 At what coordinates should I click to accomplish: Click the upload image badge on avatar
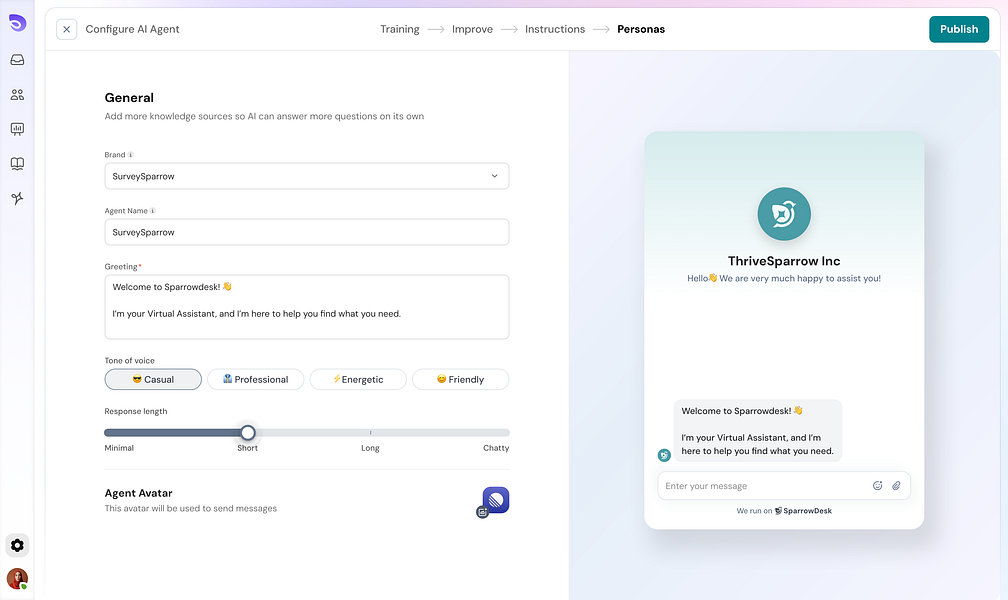(x=482, y=512)
